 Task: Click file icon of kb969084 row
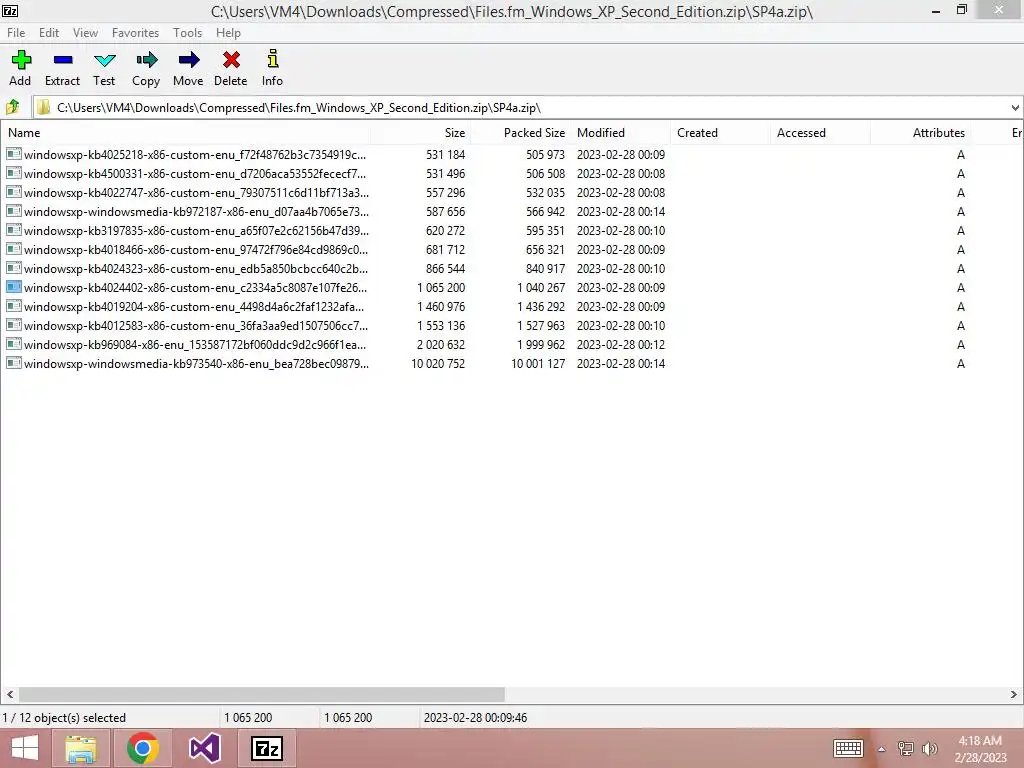point(14,344)
